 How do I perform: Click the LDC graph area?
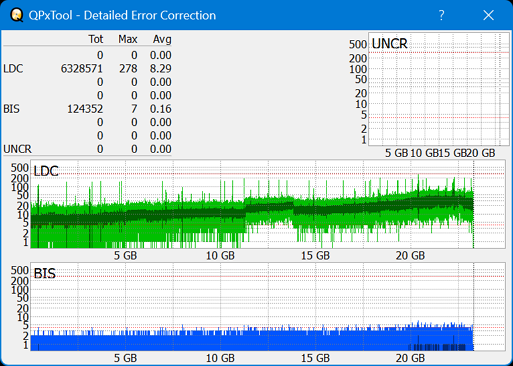coord(267,204)
